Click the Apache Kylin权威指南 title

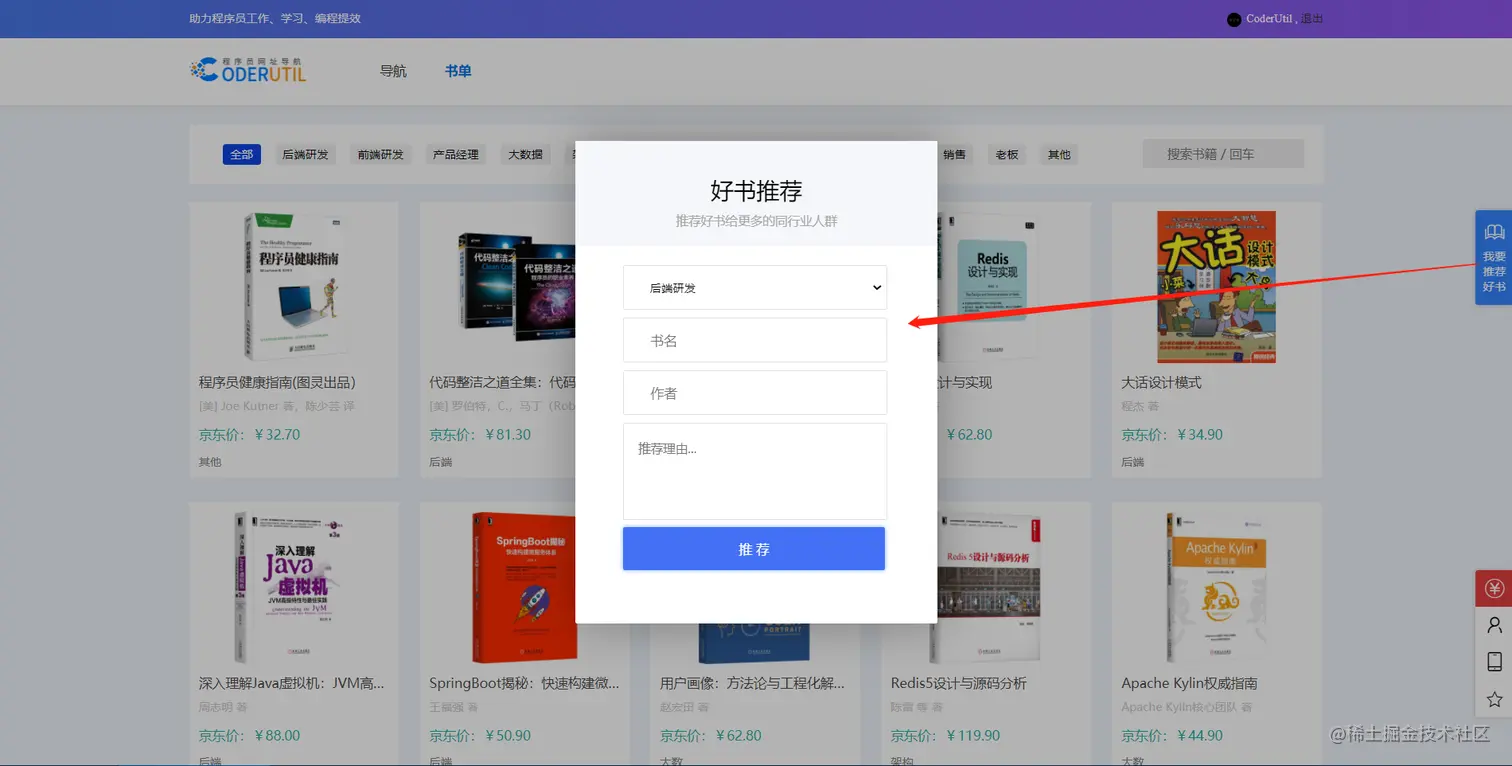point(1189,683)
